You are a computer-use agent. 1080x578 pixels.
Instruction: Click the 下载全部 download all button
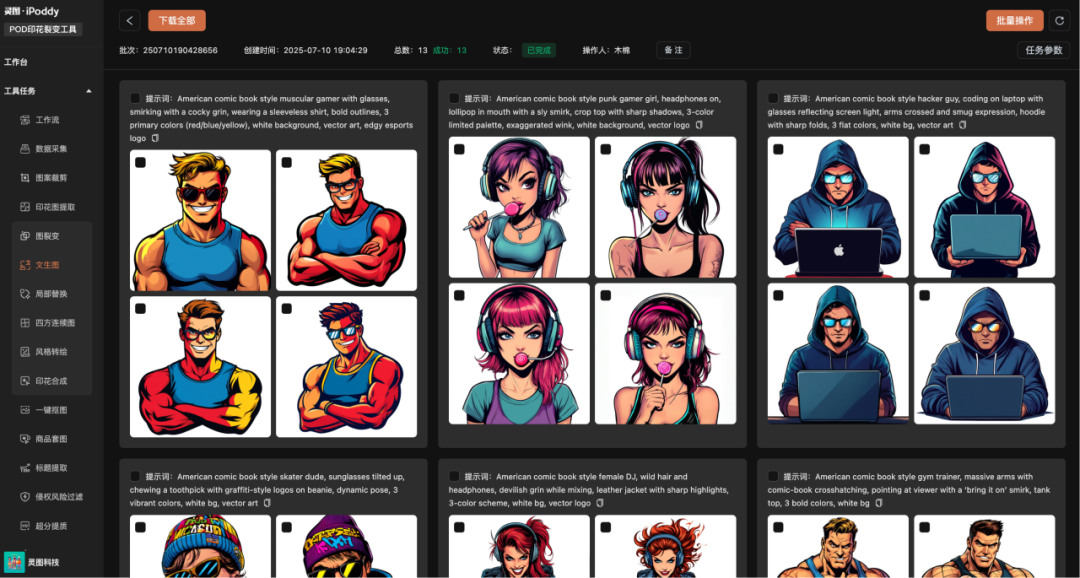177,20
